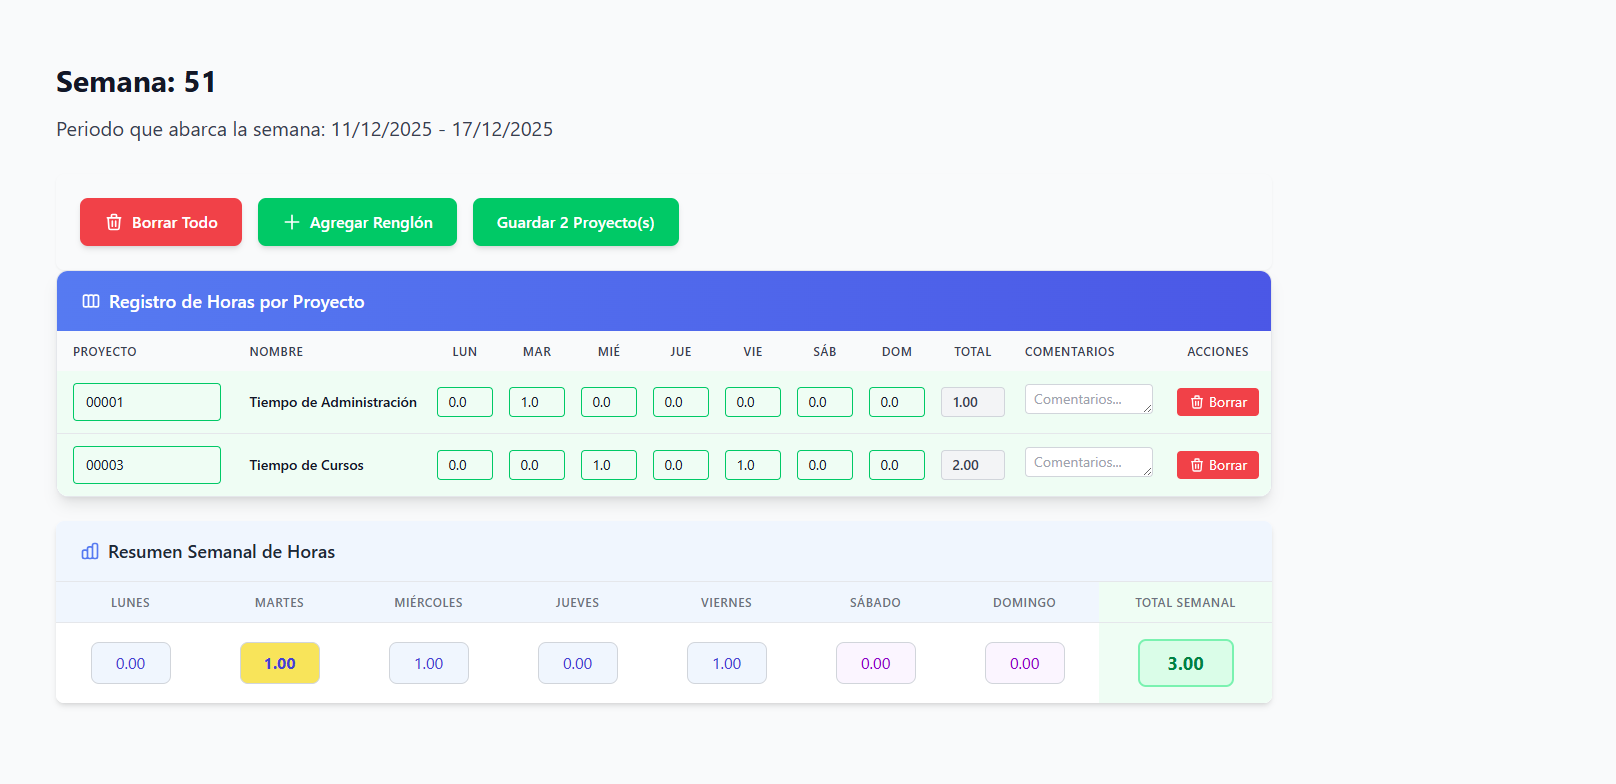
Task: Click the green 3.00 weekly total badge
Action: 1185,663
